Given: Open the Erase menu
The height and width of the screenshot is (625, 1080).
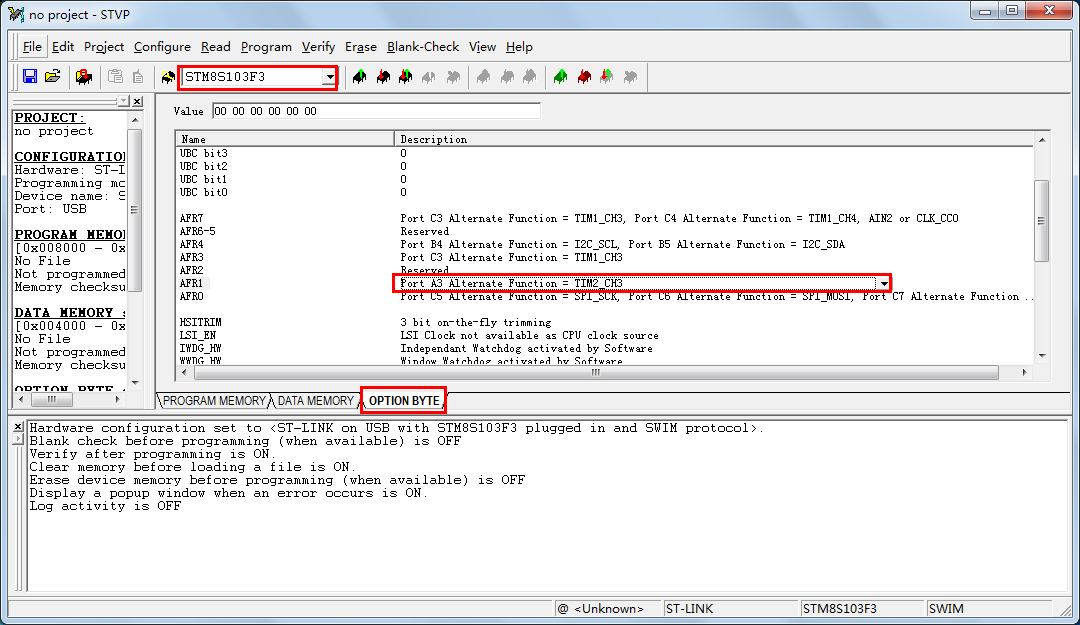Looking at the screenshot, I should pyautogui.click(x=361, y=47).
